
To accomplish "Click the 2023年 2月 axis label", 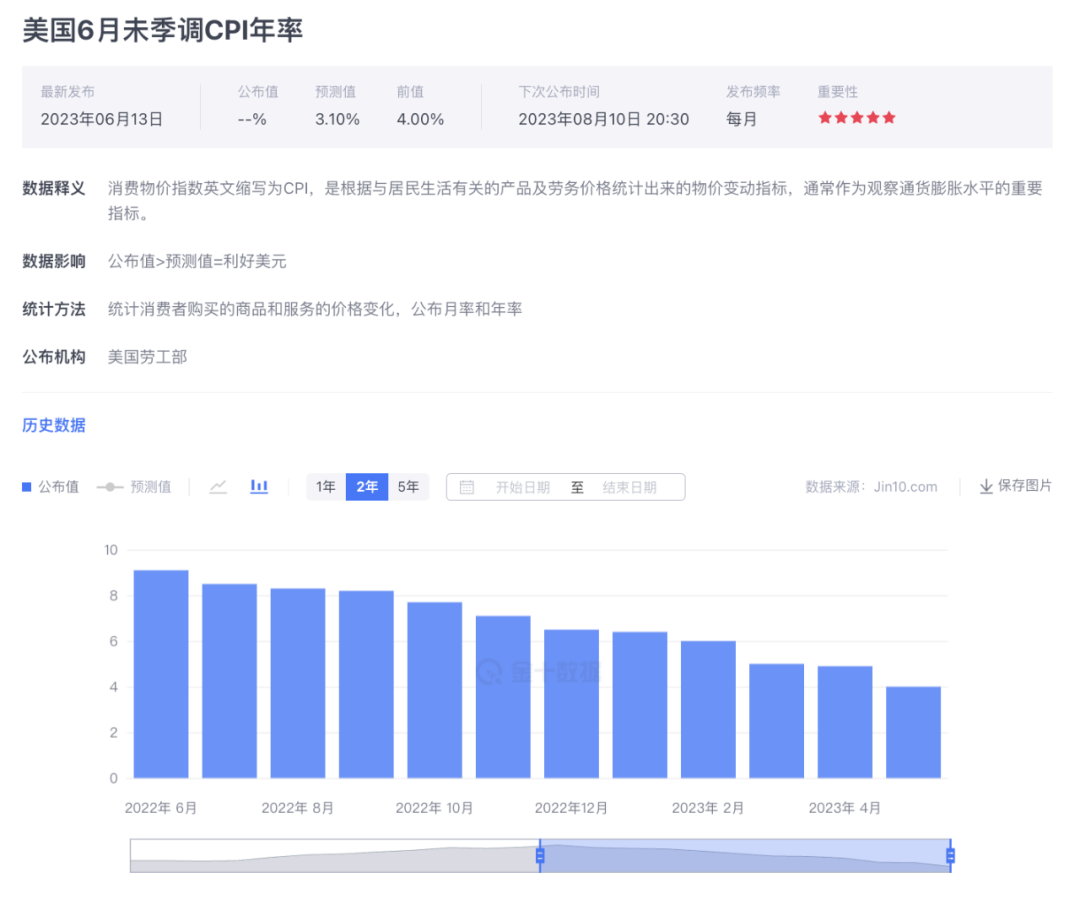I will [708, 808].
